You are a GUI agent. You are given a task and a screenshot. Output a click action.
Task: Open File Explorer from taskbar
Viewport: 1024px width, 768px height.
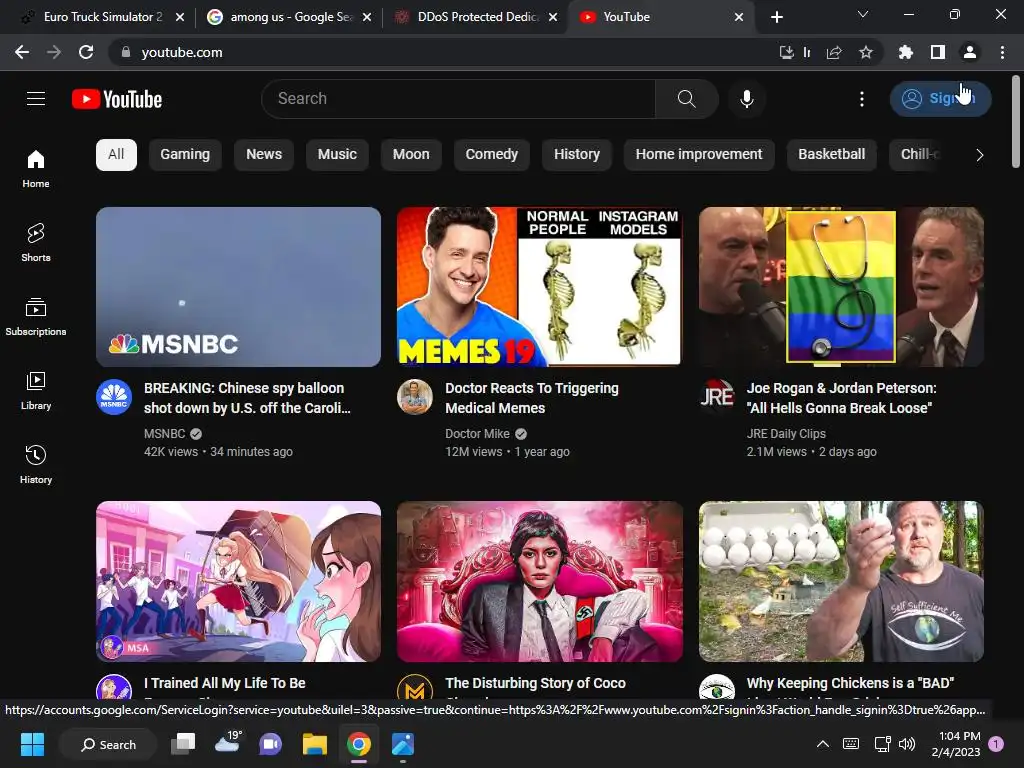pos(315,744)
